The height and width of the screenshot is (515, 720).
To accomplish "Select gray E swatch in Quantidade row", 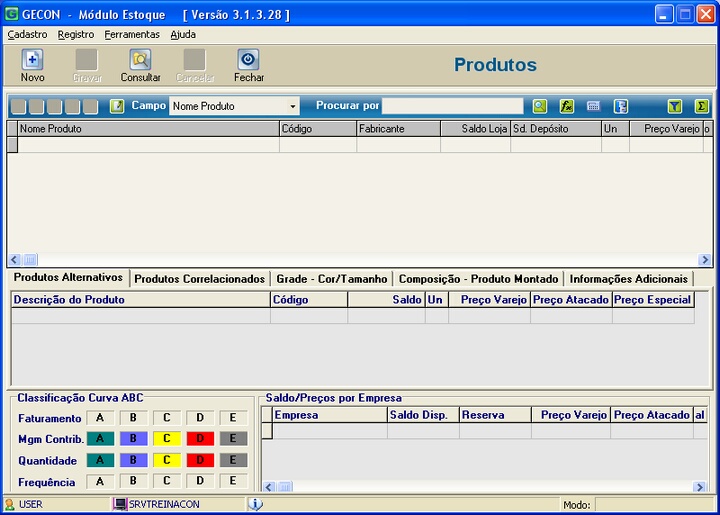I will (233, 460).
